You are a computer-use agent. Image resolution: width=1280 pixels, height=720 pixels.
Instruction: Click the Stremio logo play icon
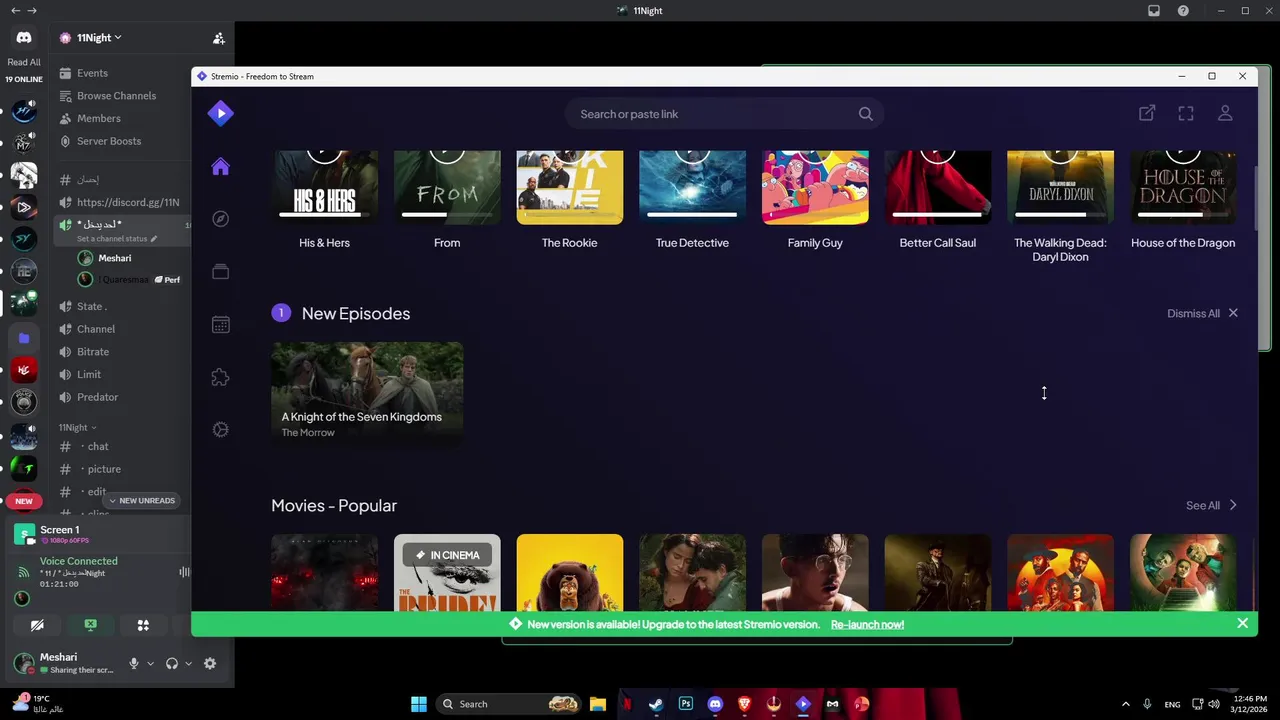point(220,113)
